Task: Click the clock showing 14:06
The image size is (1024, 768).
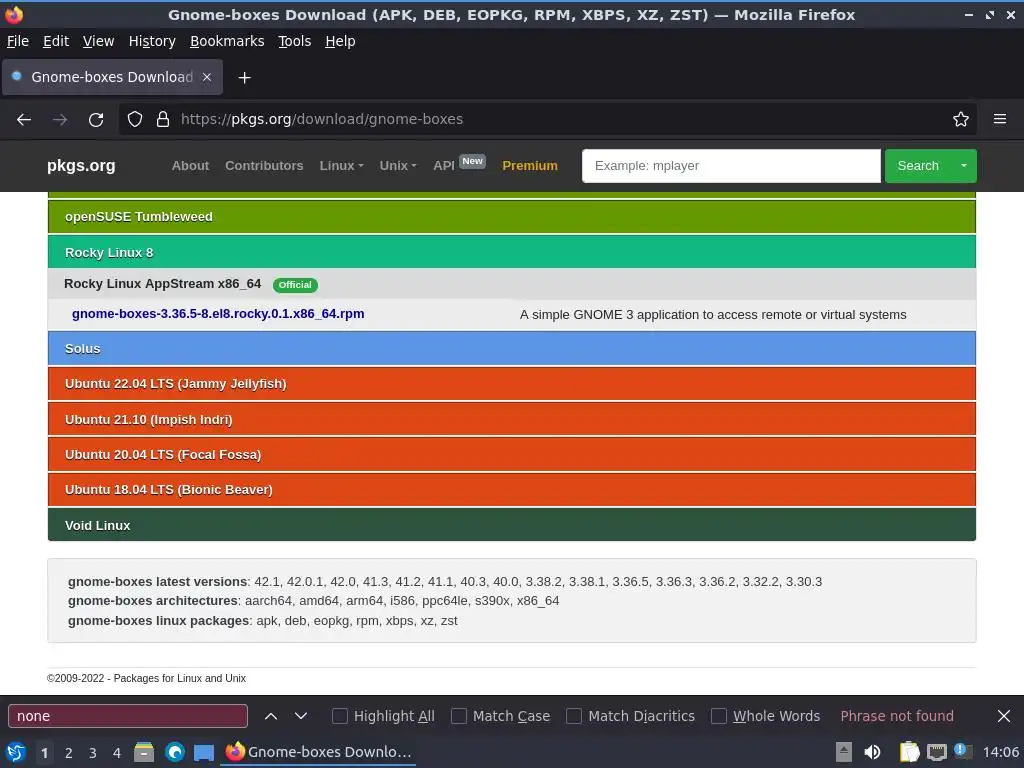Action: tap(1000, 752)
